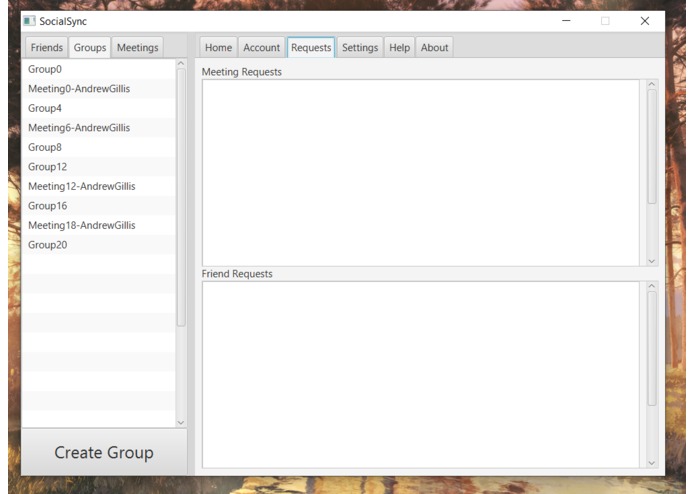Select Group16 in the list
The width and height of the screenshot is (695, 494).
[x=99, y=206]
